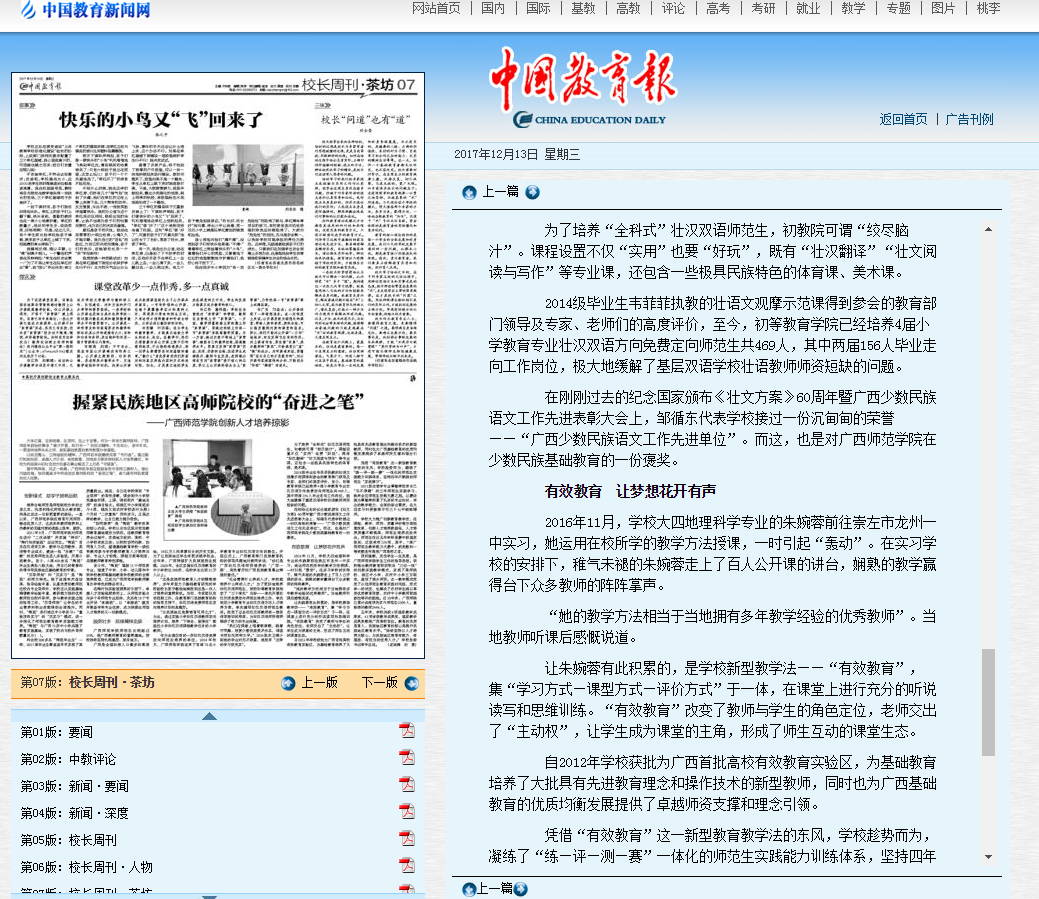Open 图片 in top navigation
The width and height of the screenshot is (1039, 899).
click(944, 9)
